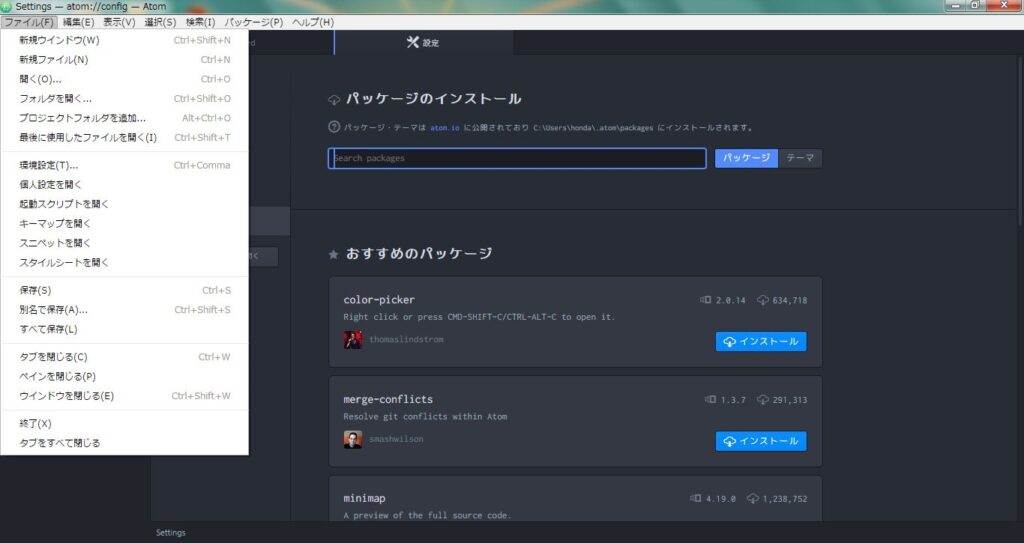Choose 新規ファイル(N) menu entry

pyautogui.click(x=125, y=59)
